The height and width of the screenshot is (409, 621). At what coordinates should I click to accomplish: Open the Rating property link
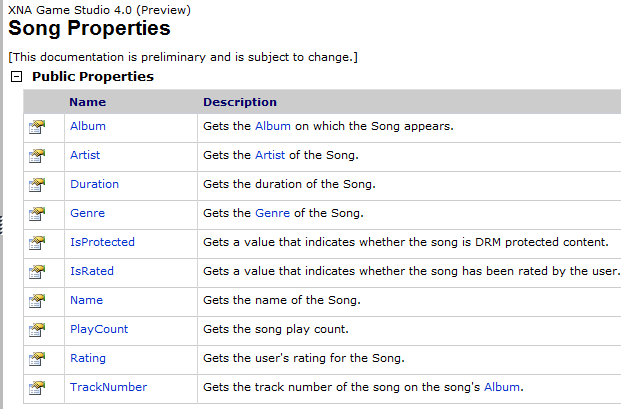[88, 358]
